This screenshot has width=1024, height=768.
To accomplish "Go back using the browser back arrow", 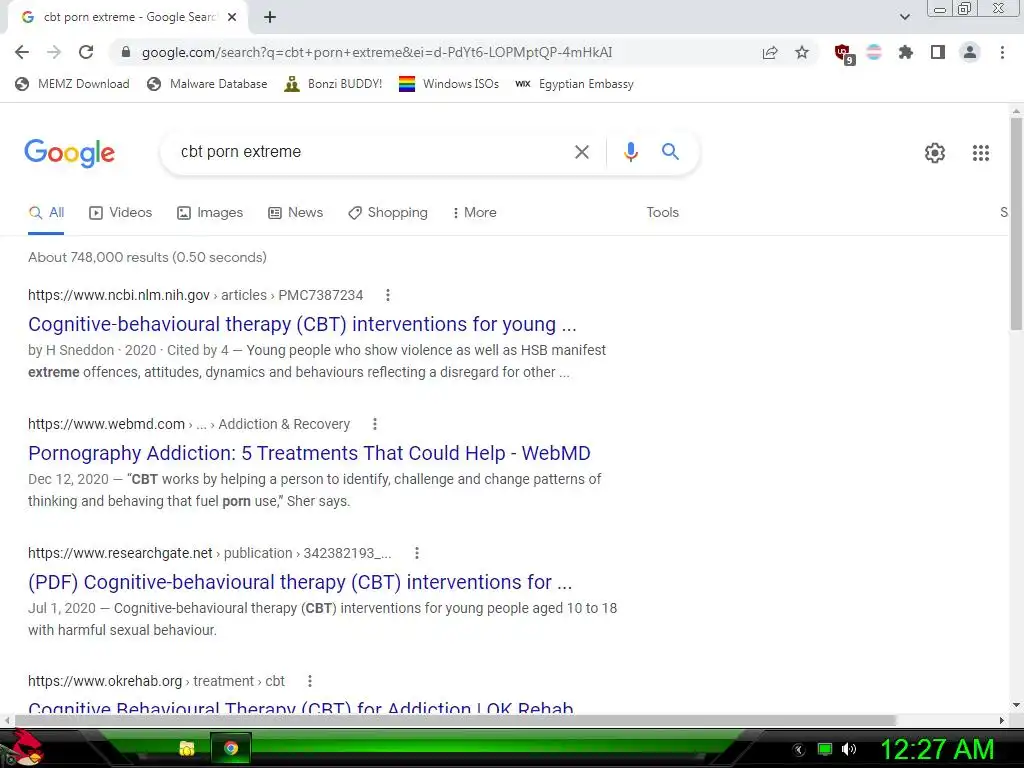I will (x=22, y=52).
